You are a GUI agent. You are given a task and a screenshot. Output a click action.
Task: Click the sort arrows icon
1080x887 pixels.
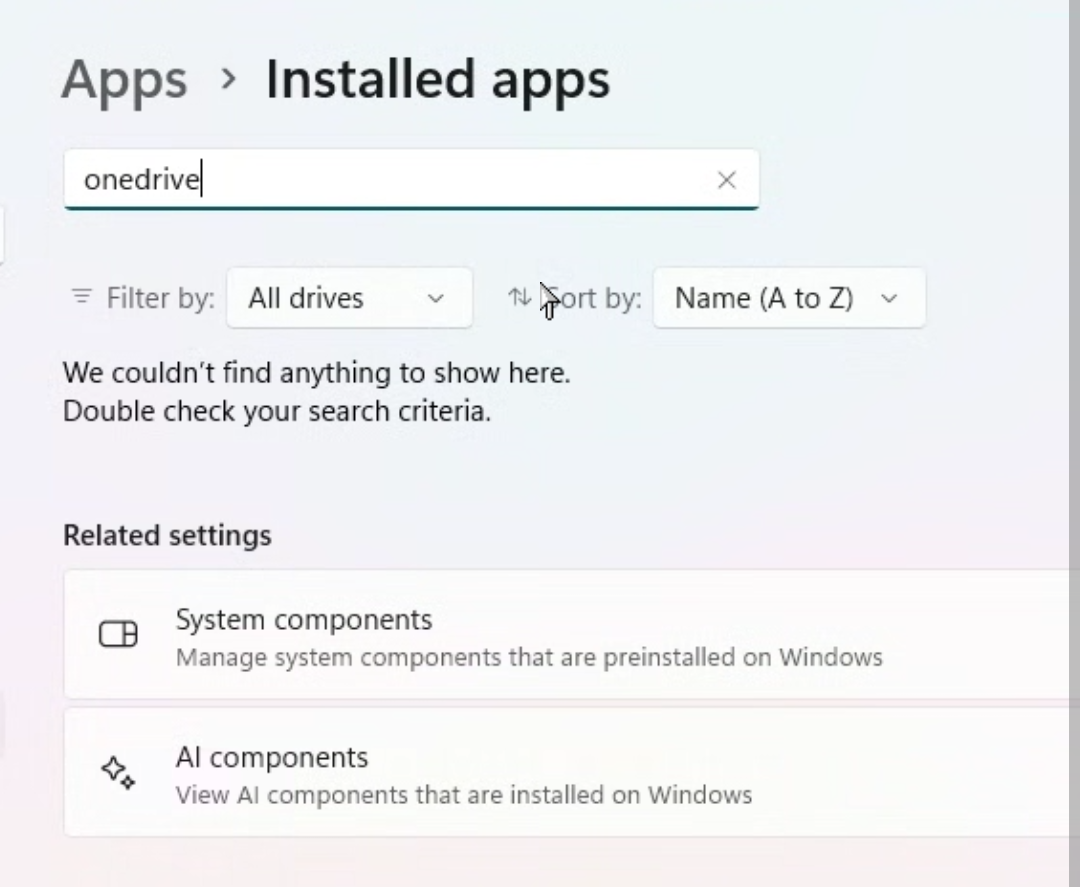pyautogui.click(x=519, y=297)
